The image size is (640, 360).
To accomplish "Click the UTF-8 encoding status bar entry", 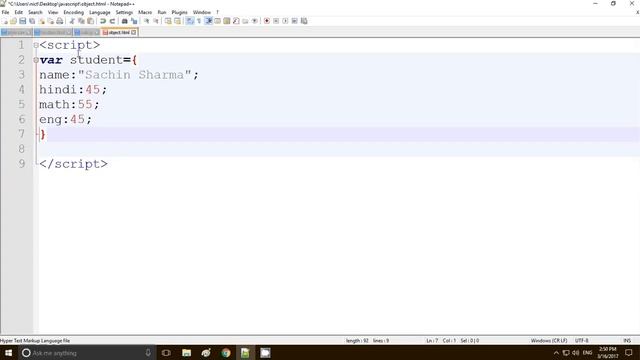I will click(582, 340).
